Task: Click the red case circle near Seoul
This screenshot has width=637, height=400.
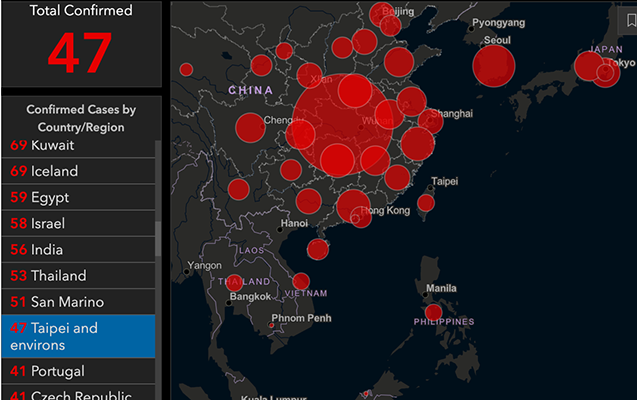Action: point(494,66)
